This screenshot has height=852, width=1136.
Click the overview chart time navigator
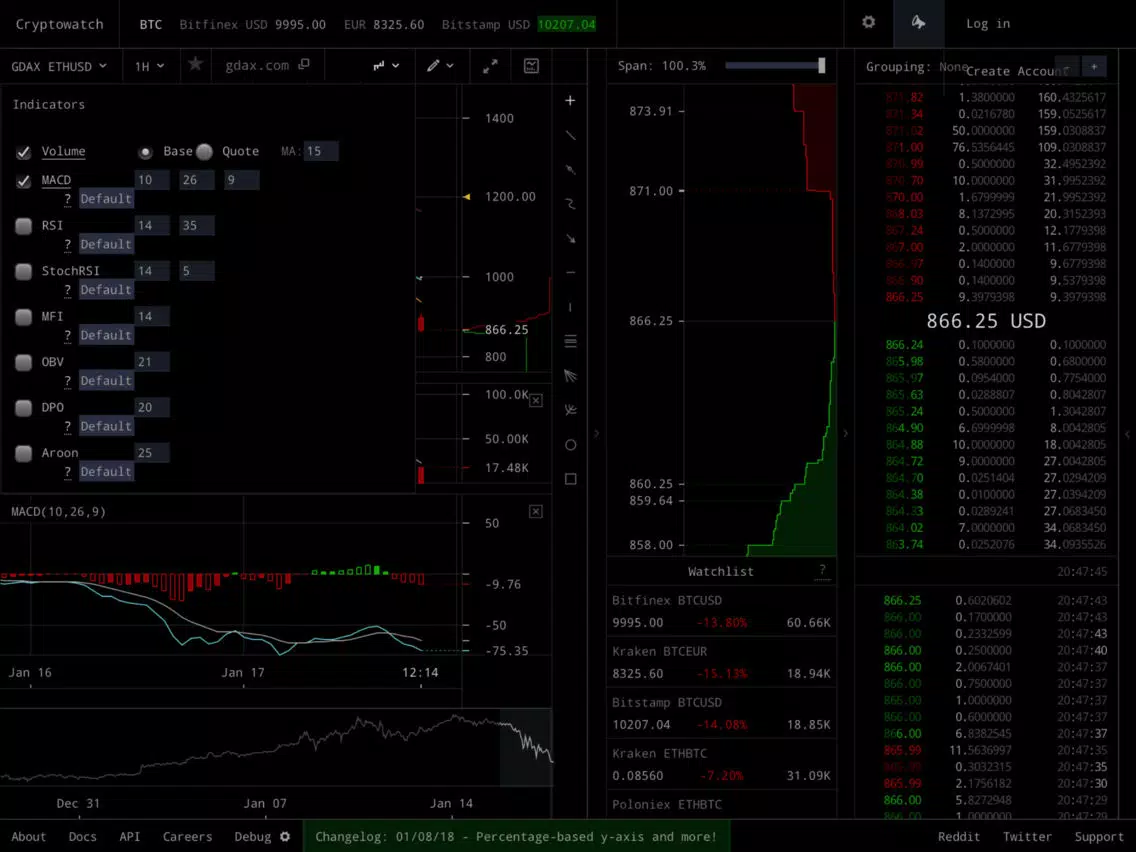click(x=276, y=748)
